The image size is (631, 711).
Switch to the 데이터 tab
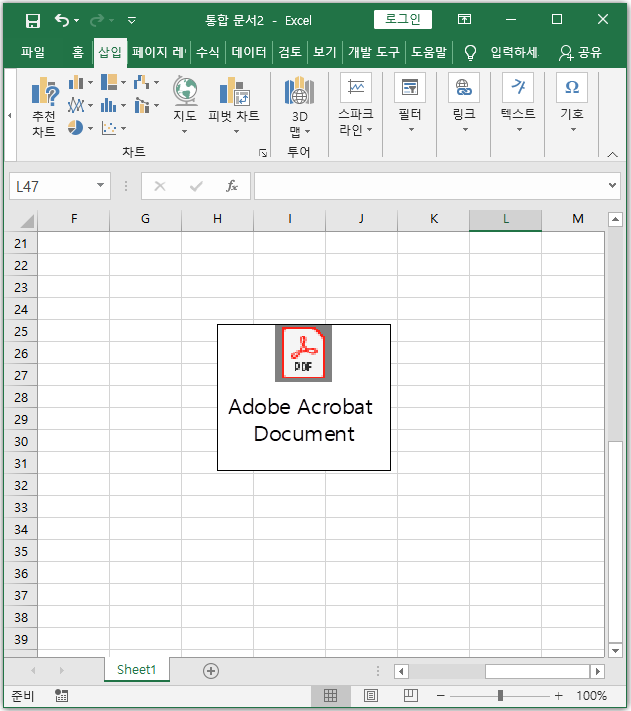click(x=249, y=52)
